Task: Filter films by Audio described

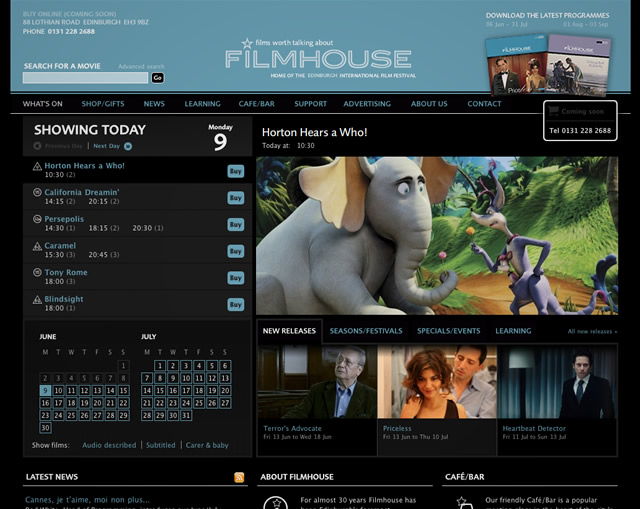Action: tap(109, 445)
